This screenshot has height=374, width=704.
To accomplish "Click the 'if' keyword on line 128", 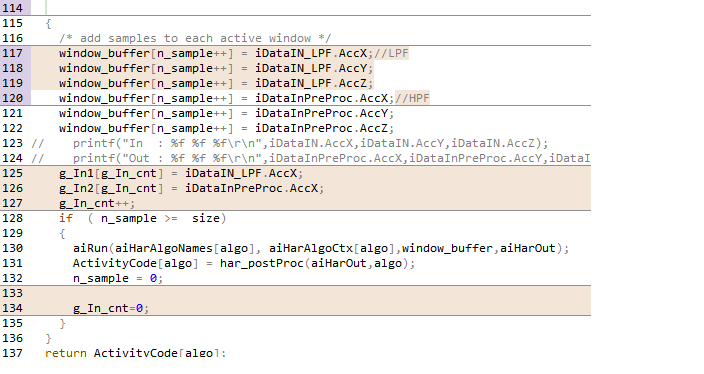I will [66, 218].
